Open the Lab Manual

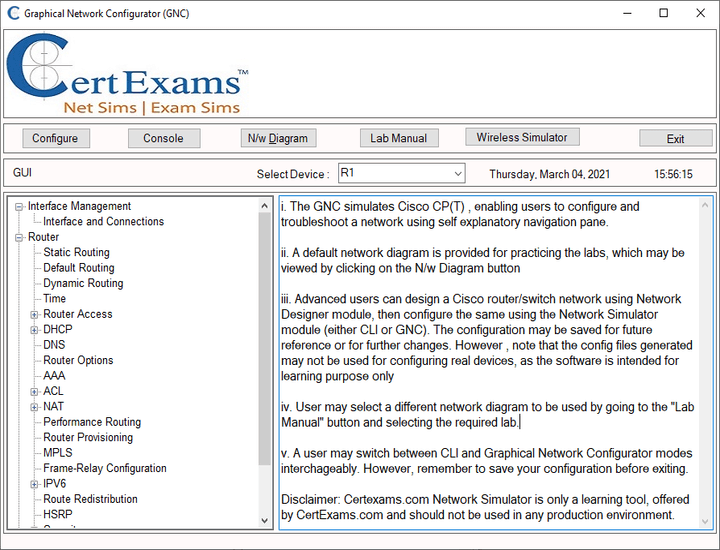(399, 138)
